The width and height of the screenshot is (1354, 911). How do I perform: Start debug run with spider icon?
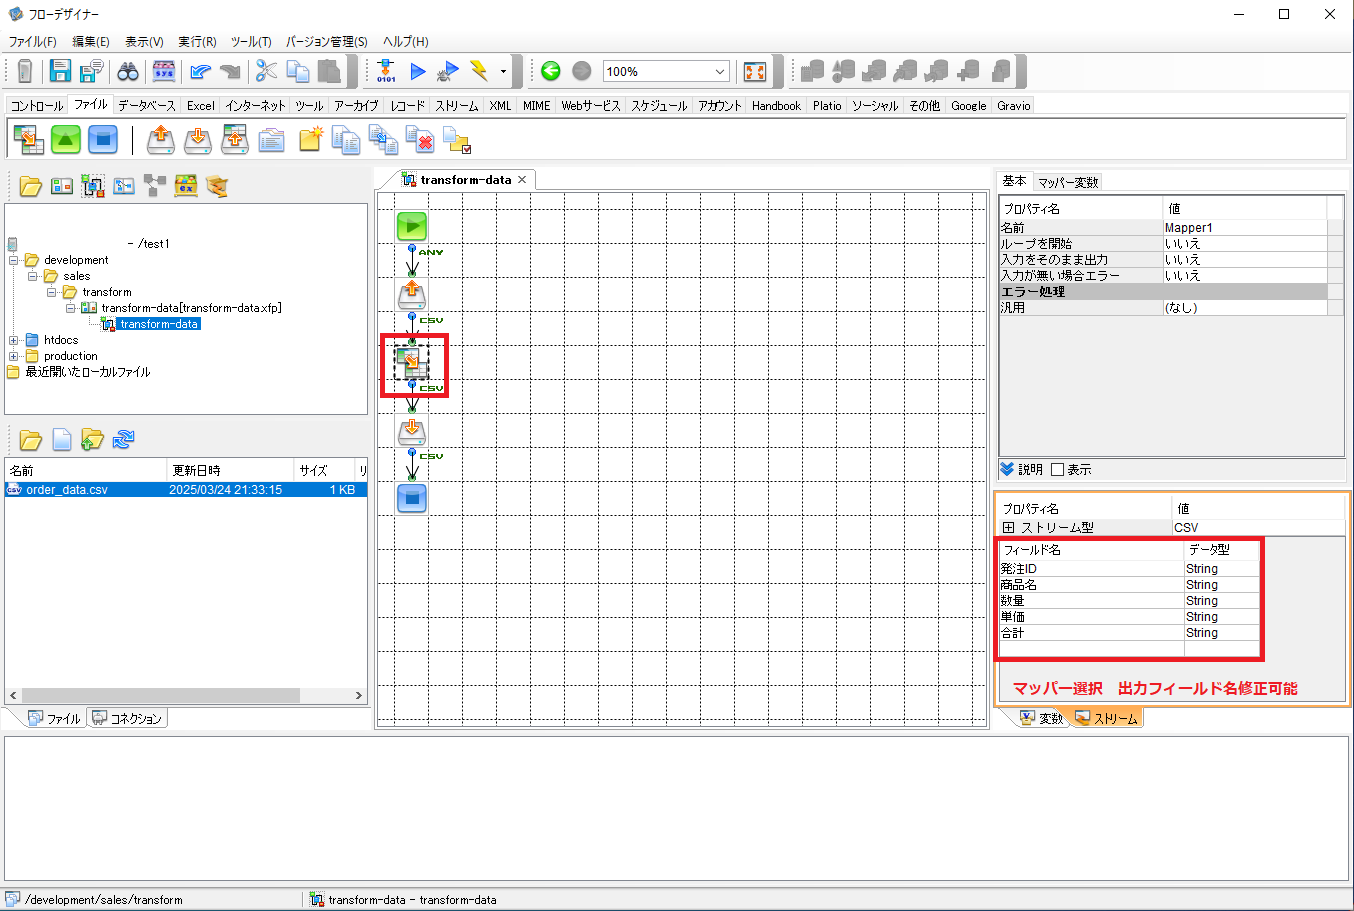(449, 71)
